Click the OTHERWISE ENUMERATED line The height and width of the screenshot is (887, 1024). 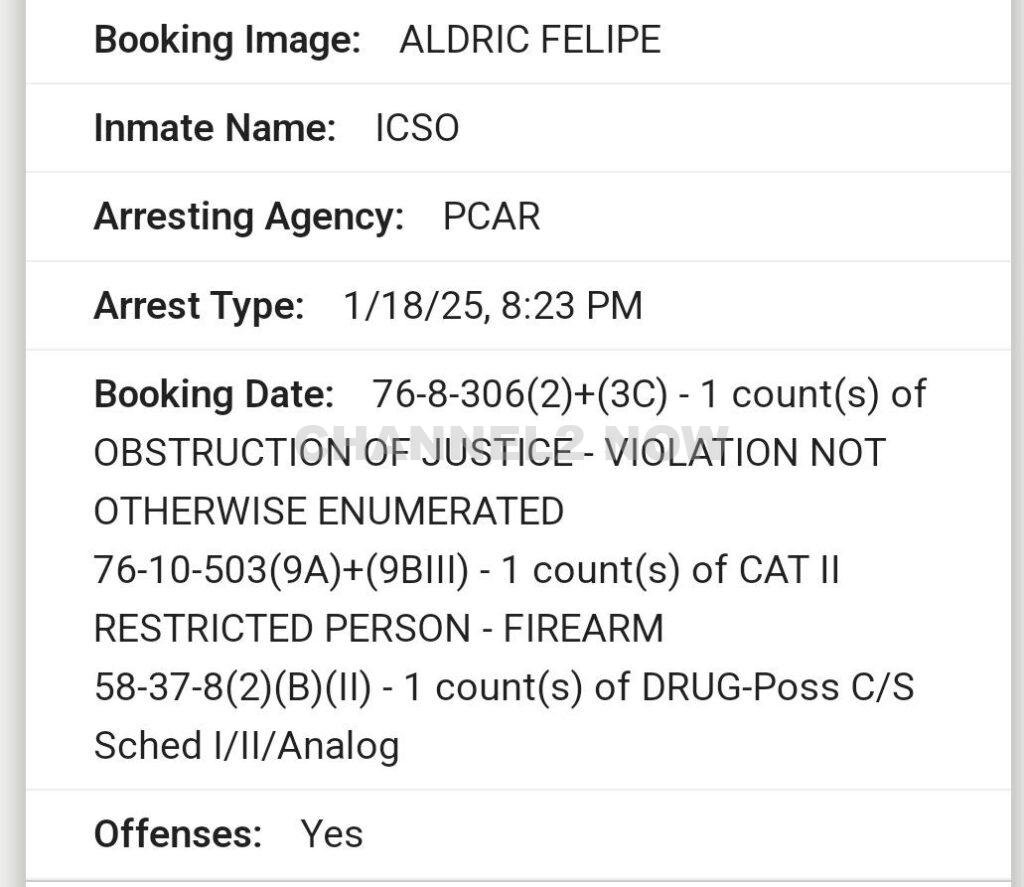(x=328, y=511)
